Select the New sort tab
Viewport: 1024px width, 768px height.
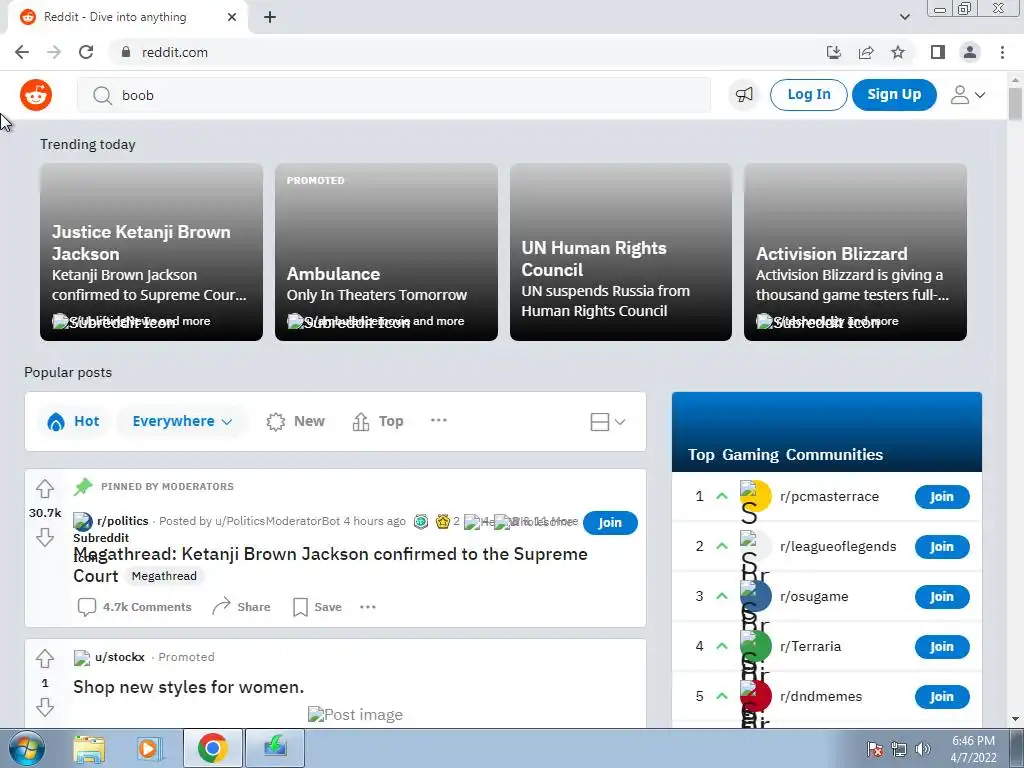[x=296, y=421]
